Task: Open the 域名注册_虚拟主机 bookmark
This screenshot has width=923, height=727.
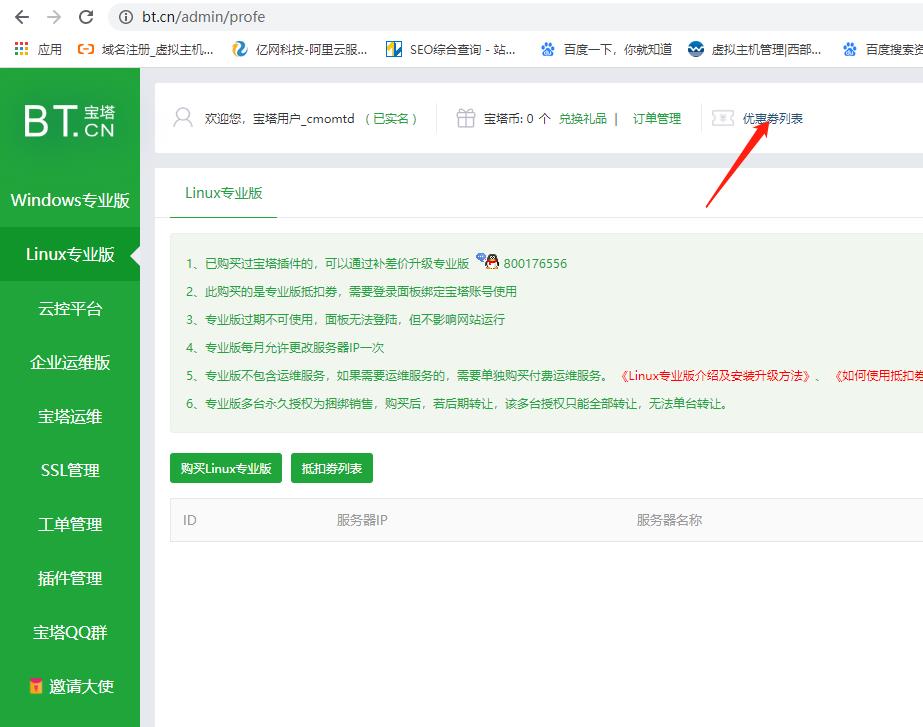Action: click(145, 49)
